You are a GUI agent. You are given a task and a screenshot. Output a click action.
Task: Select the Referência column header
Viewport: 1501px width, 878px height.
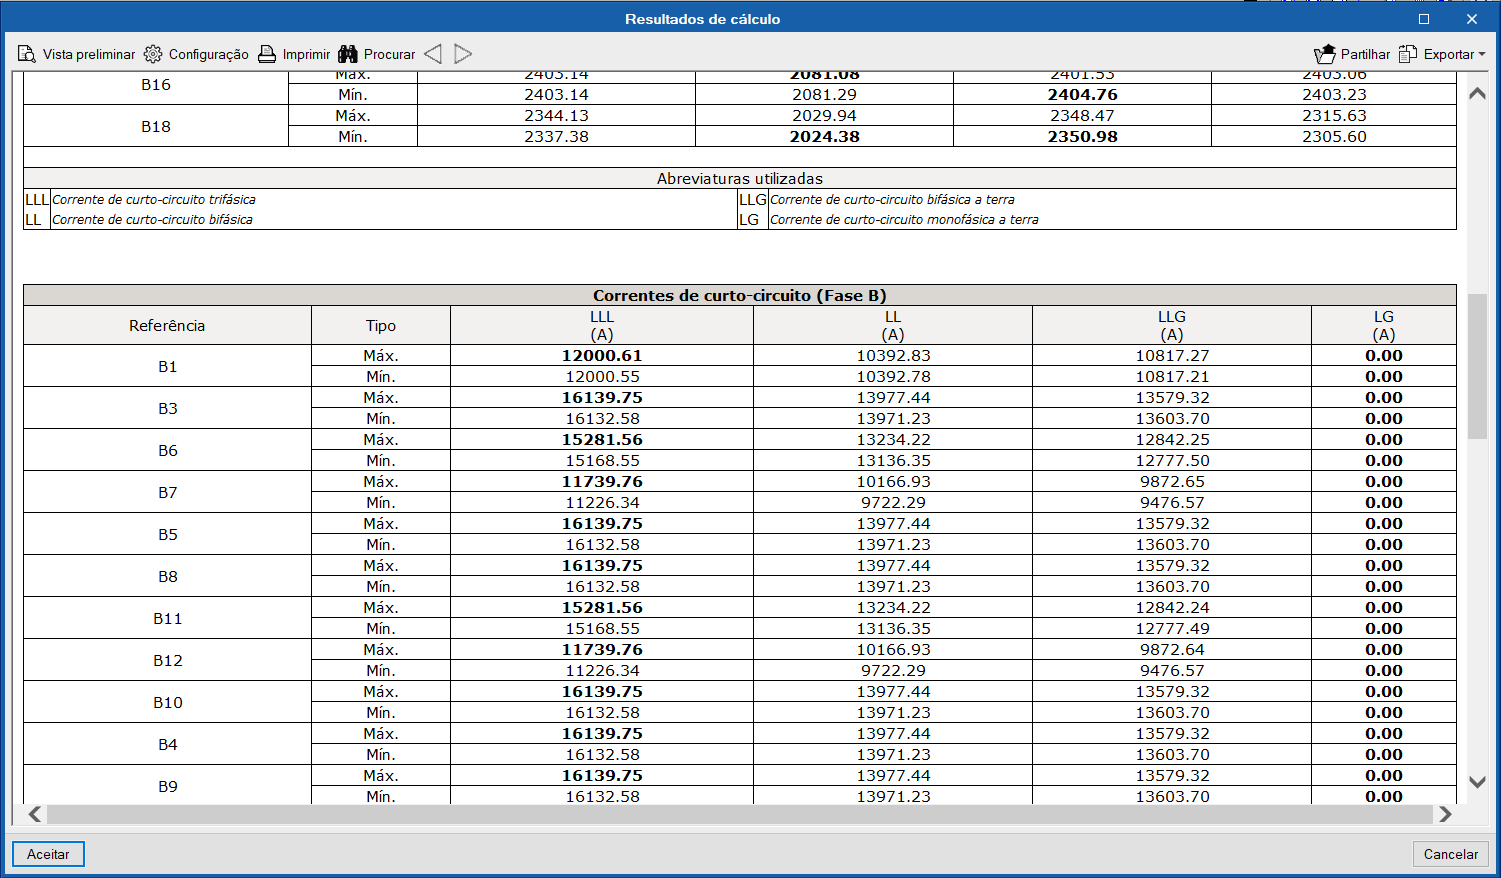167,325
